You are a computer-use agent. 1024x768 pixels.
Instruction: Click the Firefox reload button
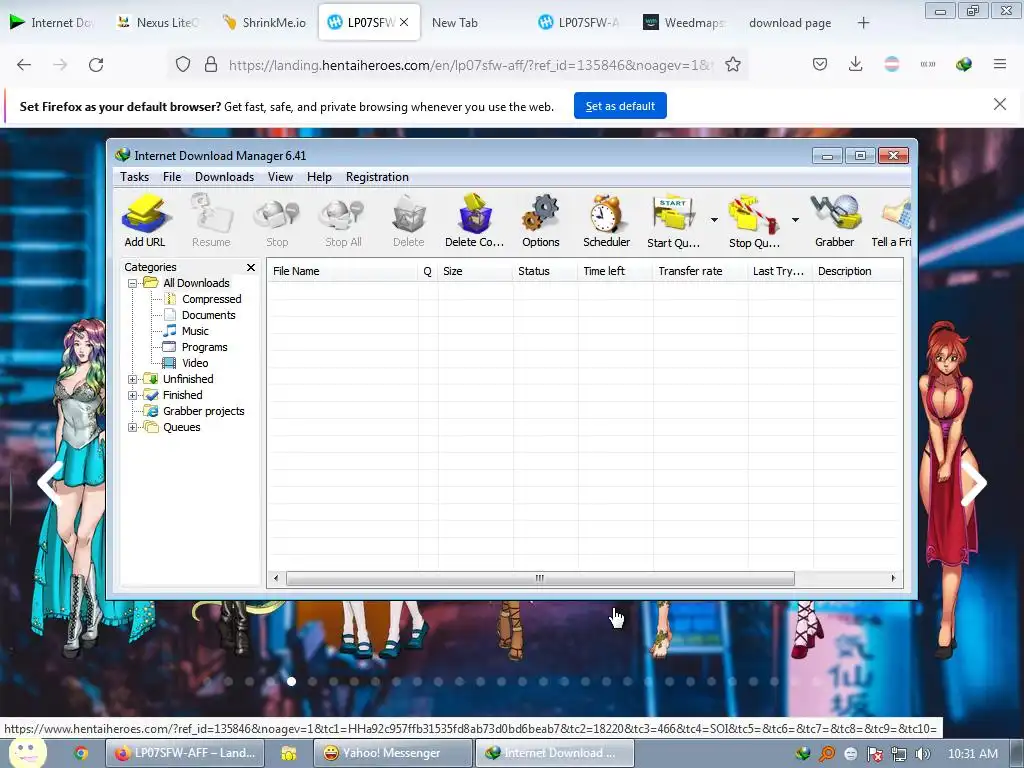coord(96,65)
